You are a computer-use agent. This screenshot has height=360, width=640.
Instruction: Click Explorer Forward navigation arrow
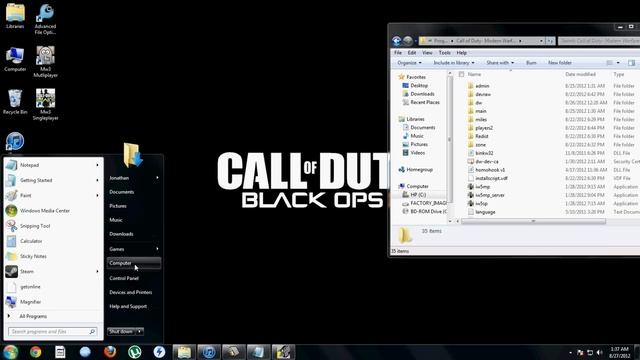[407, 41]
